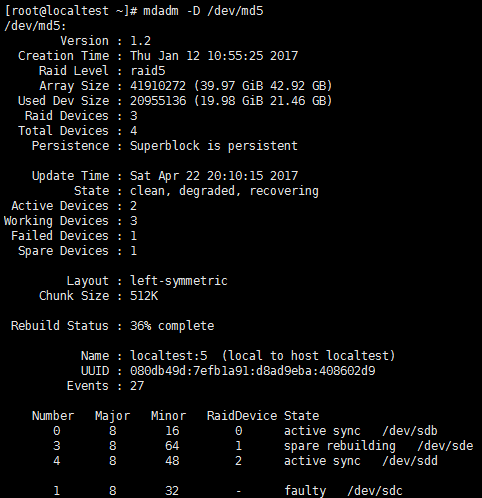Image resolution: width=482 pixels, height=498 pixels.
Task: Select the localtest:5 Name value
Action: [x=169, y=356]
